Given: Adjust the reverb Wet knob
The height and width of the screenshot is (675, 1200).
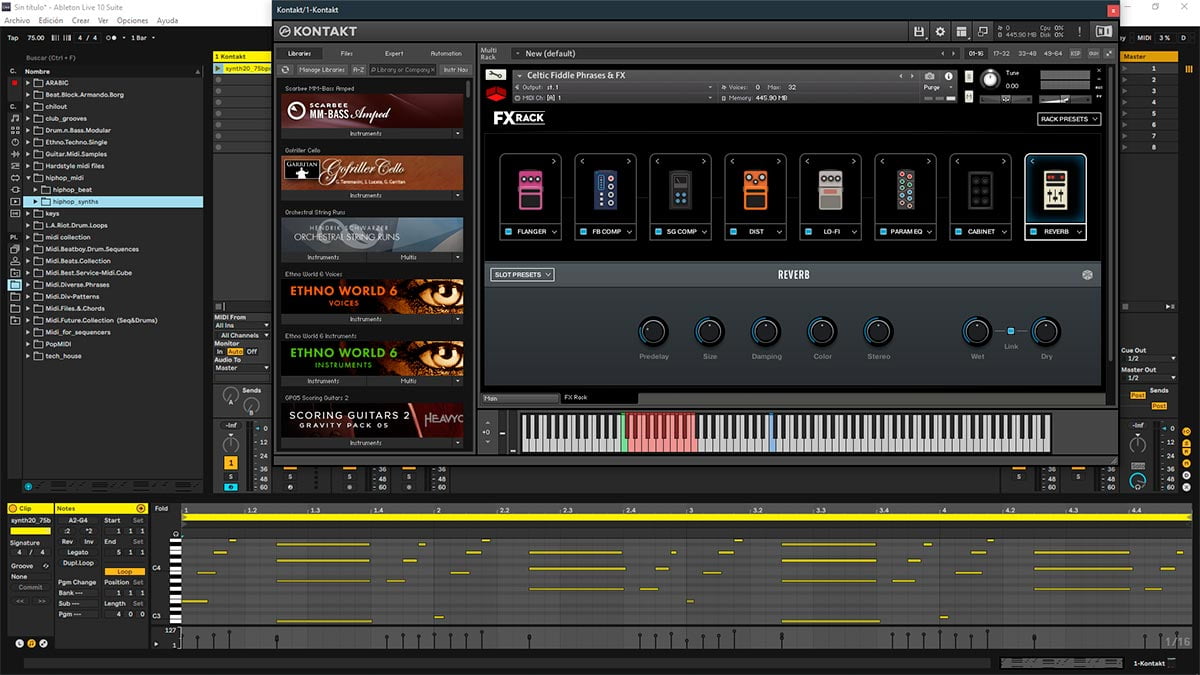Looking at the screenshot, I should [977, 330].
